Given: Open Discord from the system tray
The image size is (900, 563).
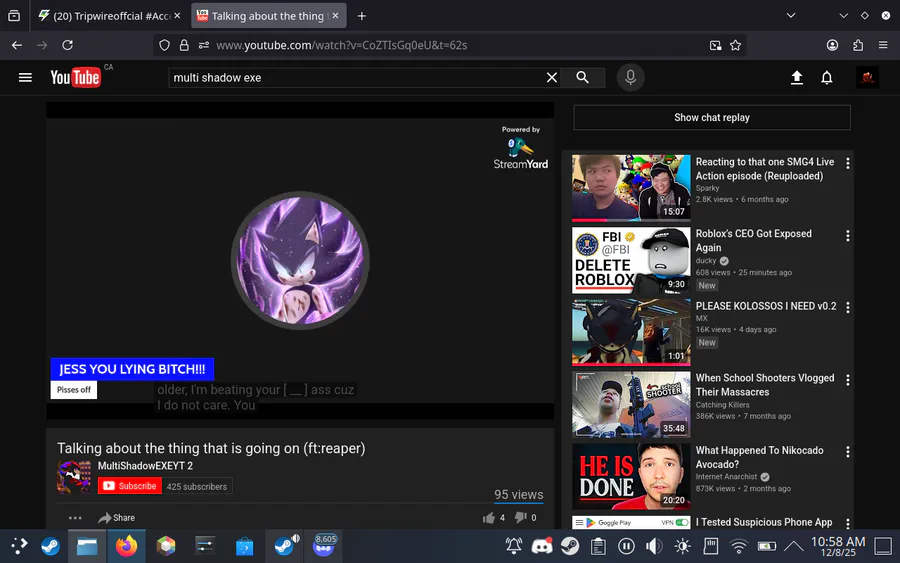Looking at the screenshot, I should pyautogui.click(x=542, y=546).
